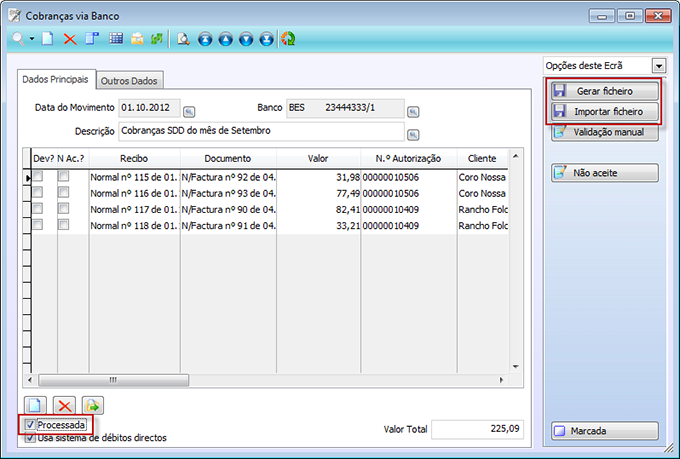Create a new record with blank page icon
Viewport: 680px width, 459px height.
(47, 39)
